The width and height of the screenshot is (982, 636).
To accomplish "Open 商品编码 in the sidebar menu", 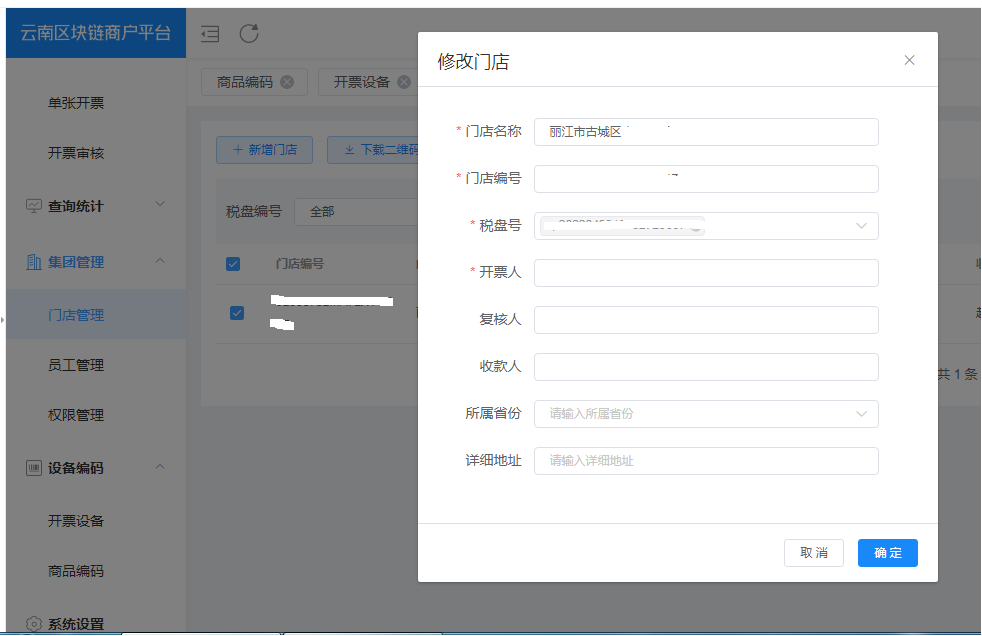I will click(76, 571).
